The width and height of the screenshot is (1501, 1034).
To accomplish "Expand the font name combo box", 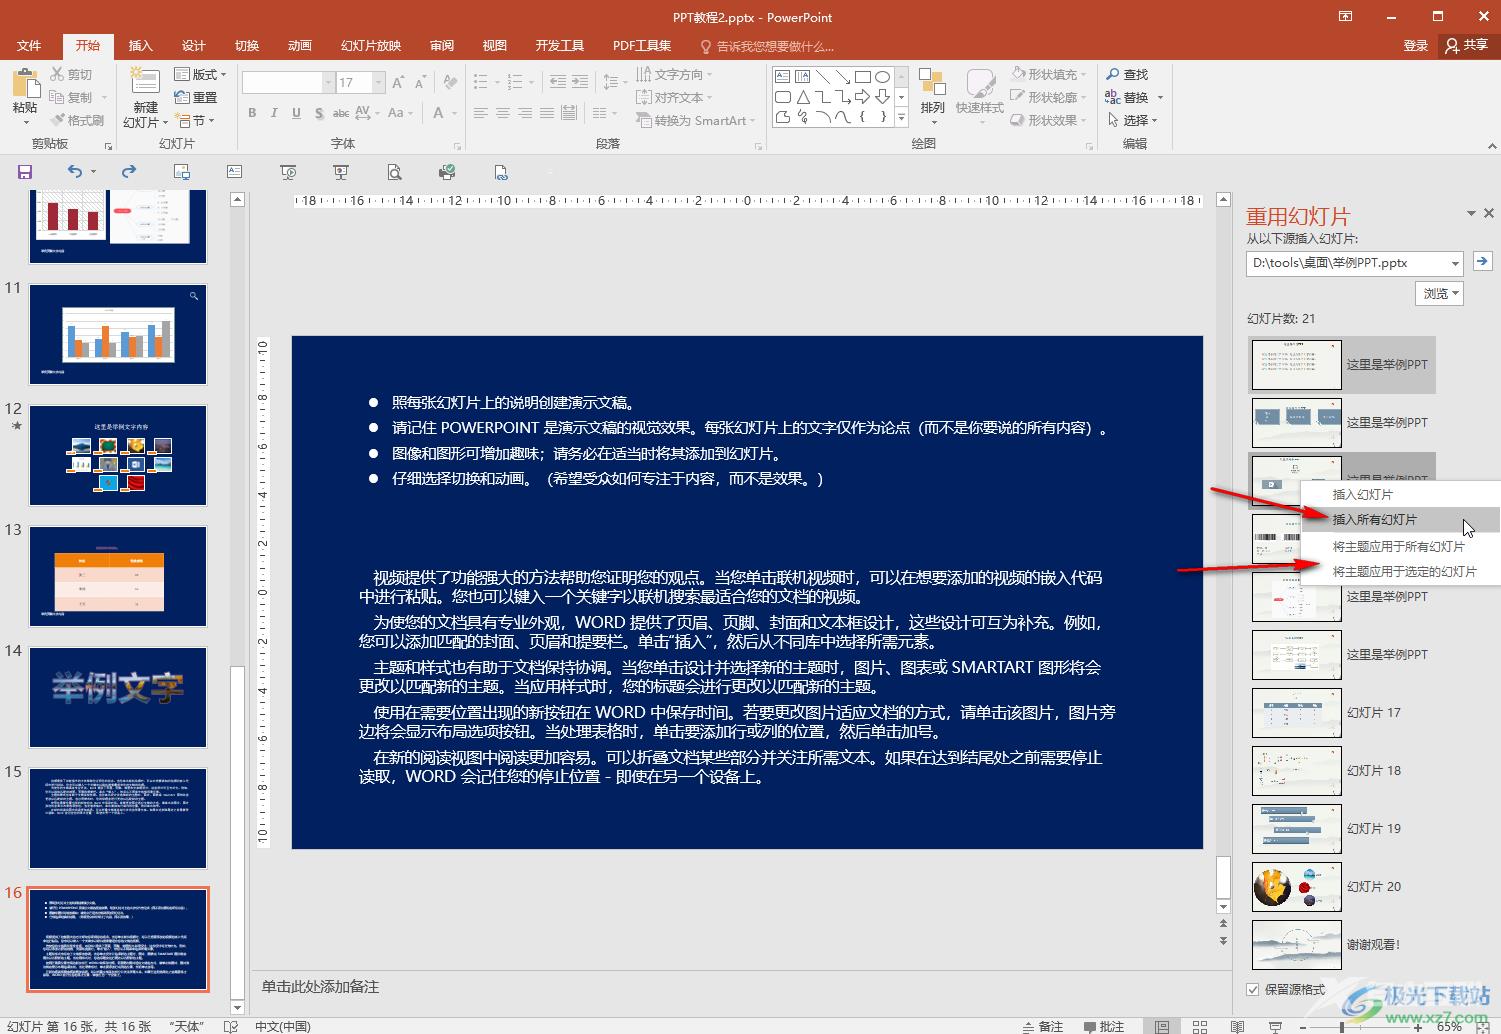I will tap(328, 82).
